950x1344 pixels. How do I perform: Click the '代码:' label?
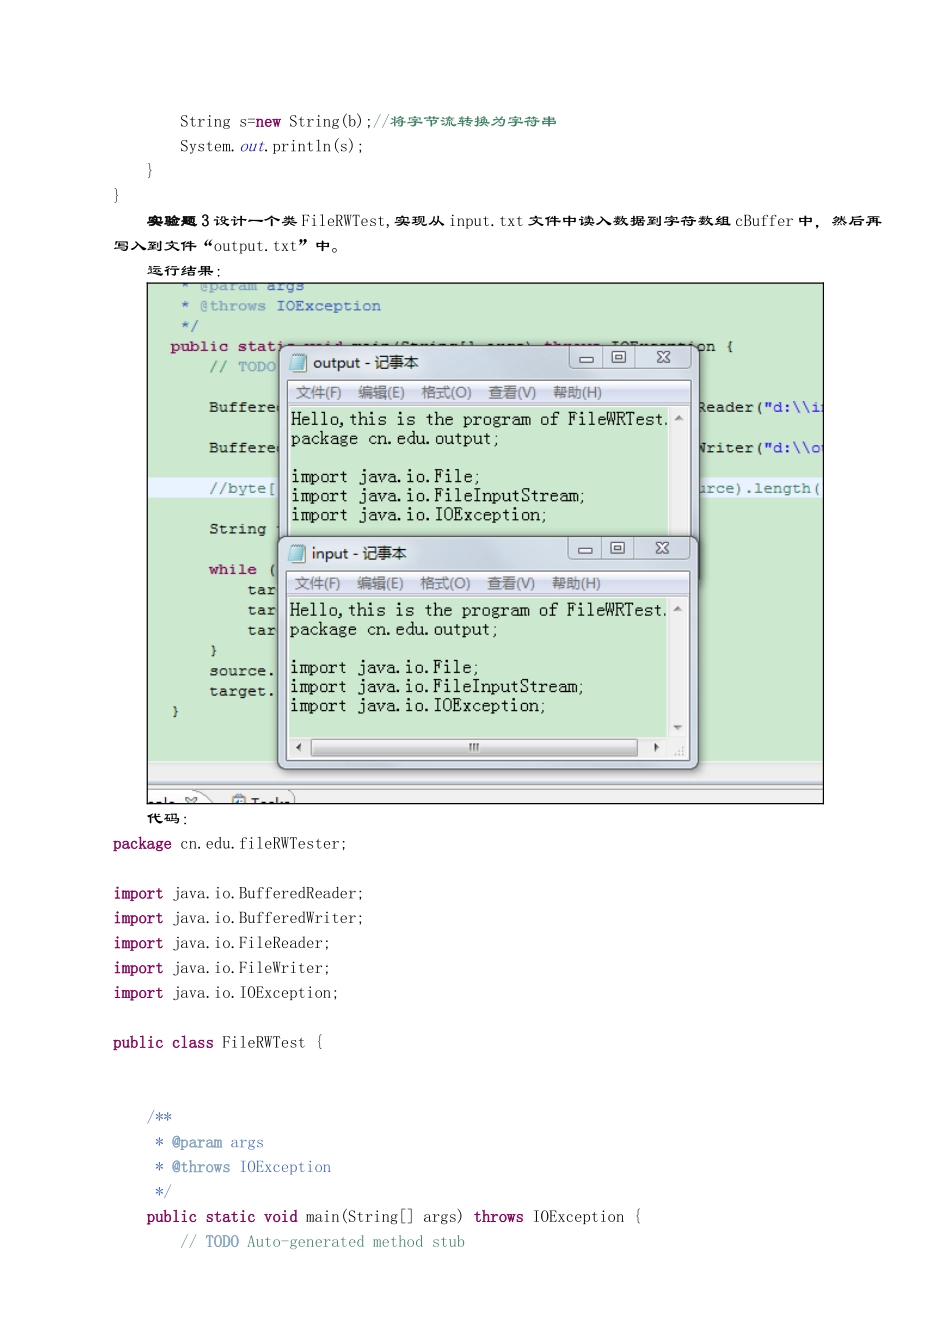pyautogui.click(x=167, y=818)
